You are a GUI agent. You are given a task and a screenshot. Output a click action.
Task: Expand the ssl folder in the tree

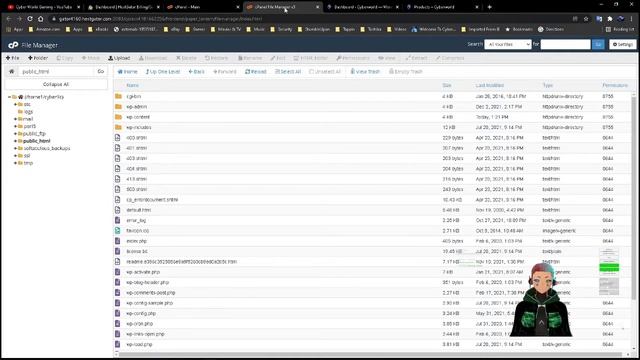(16, 156)
